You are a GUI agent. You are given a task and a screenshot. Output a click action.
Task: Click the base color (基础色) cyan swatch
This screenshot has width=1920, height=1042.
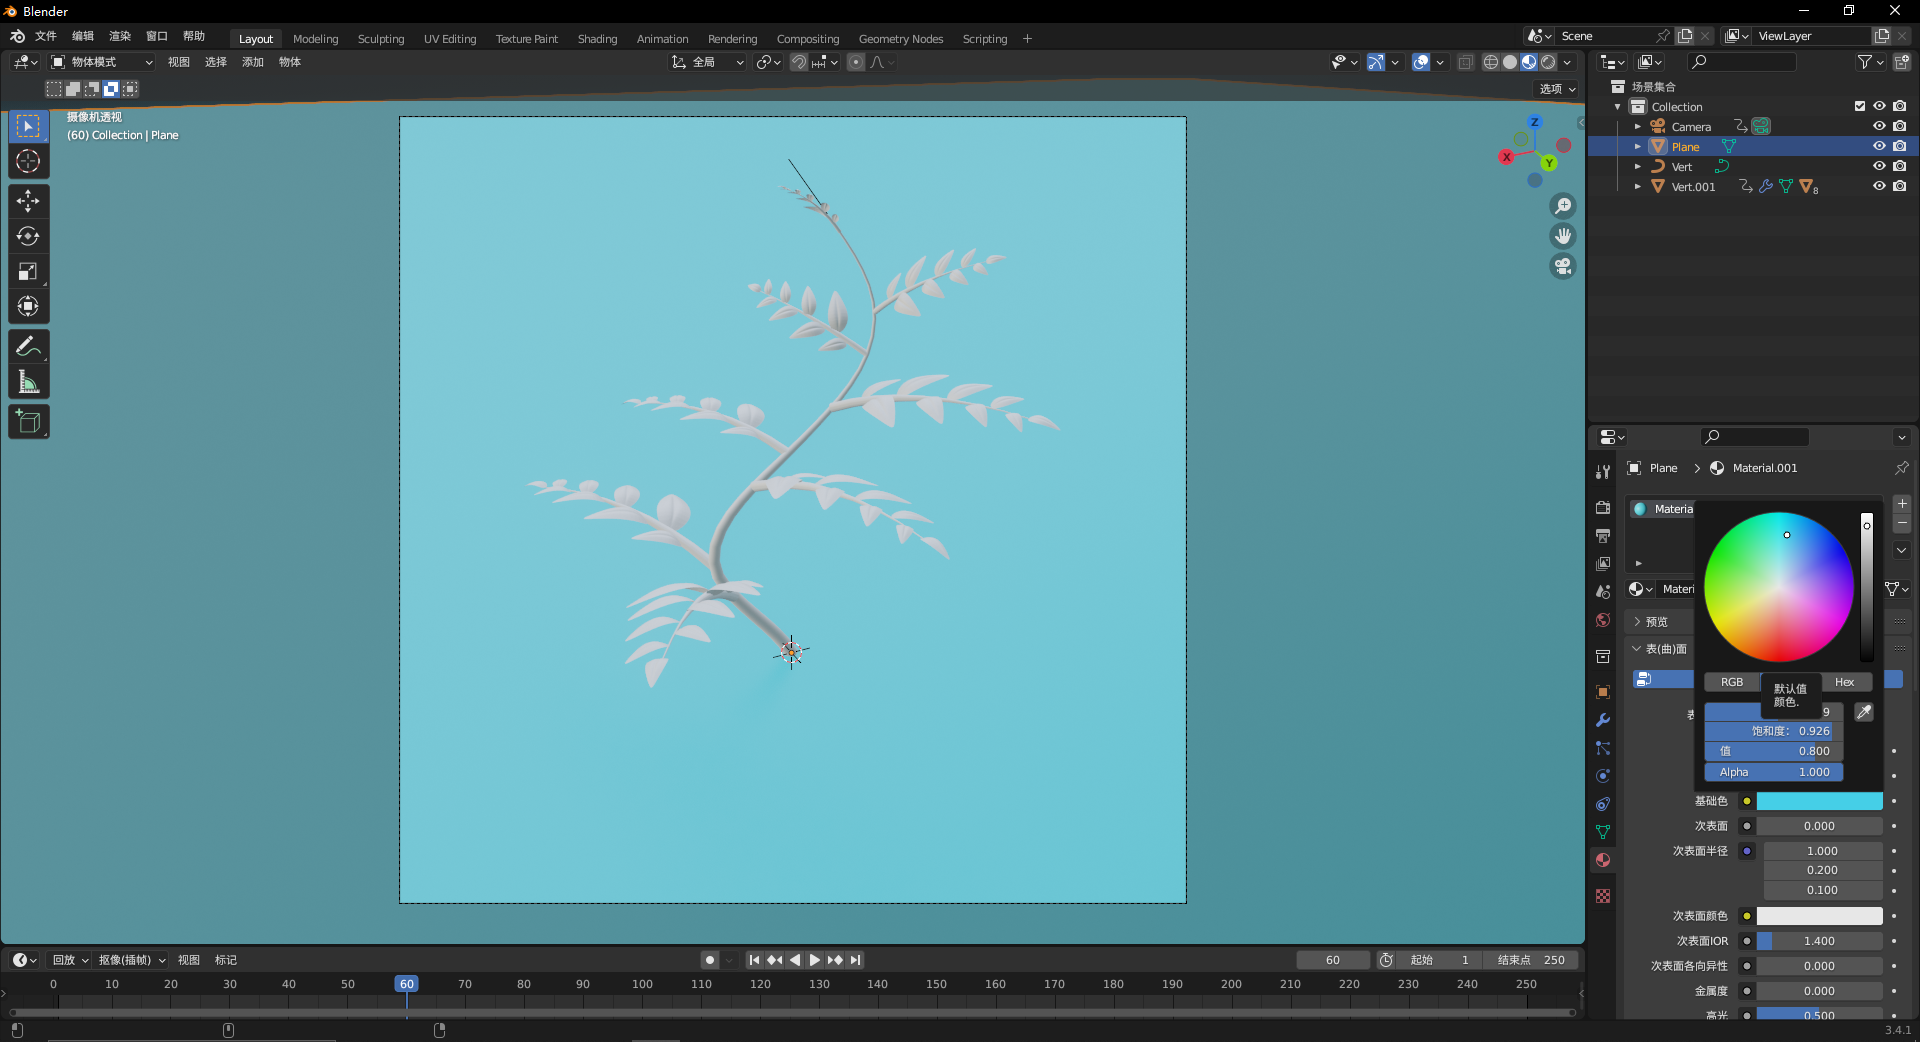[x=1820, y=801]
